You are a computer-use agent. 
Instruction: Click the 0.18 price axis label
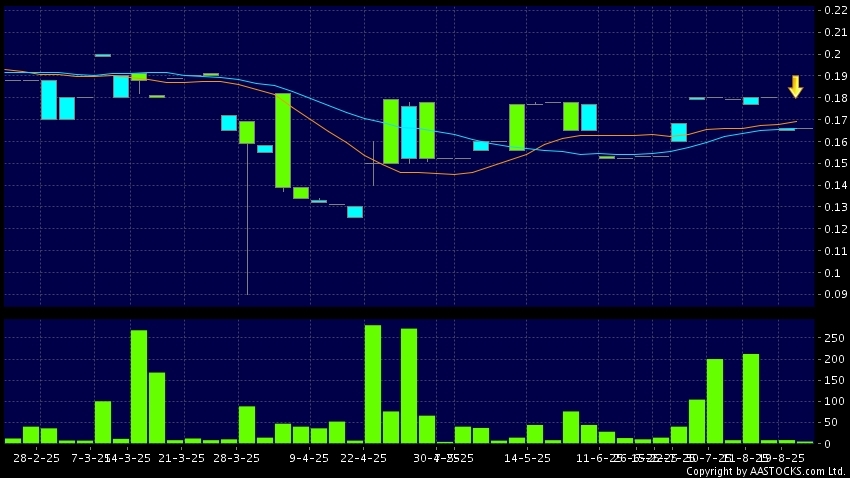coord(835,98)
